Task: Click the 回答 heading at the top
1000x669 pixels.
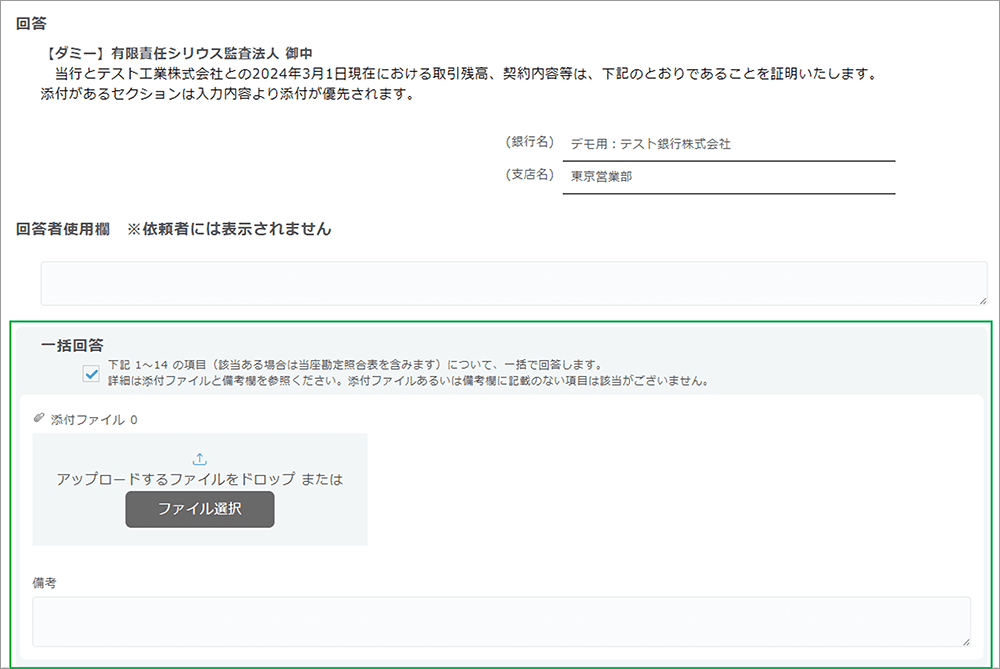Action: pos(31,22)
